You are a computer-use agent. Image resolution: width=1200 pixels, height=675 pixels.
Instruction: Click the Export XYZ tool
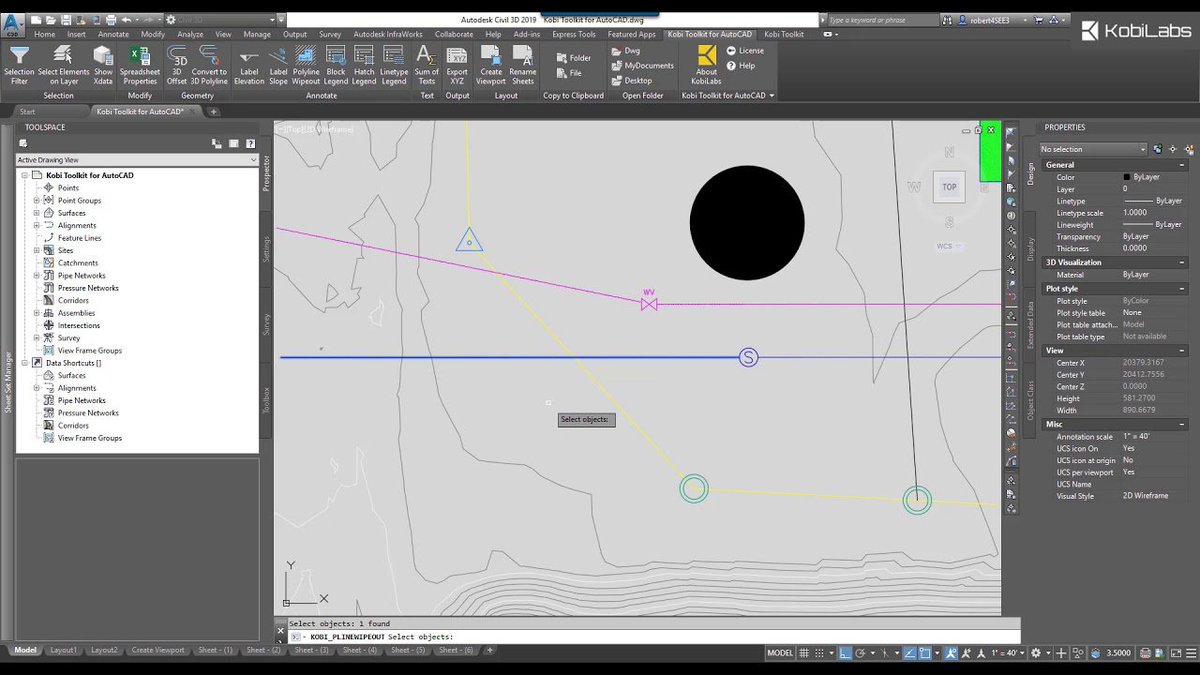pos(457,65)
